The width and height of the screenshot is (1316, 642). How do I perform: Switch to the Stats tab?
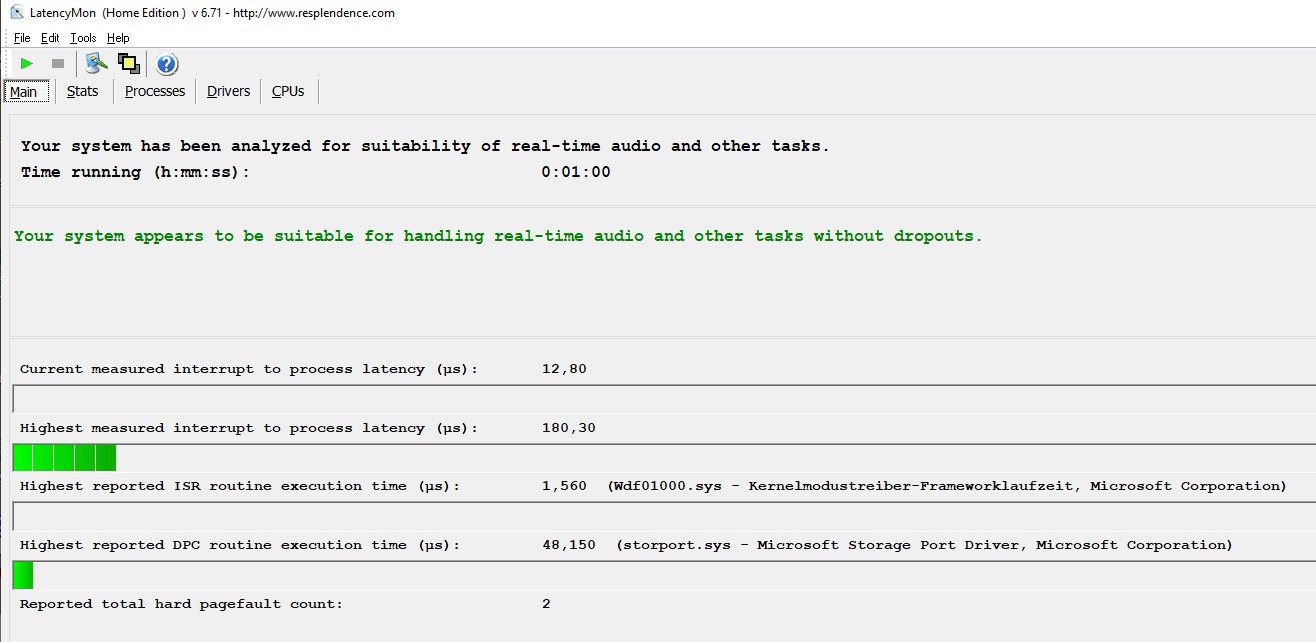point(82,91)
